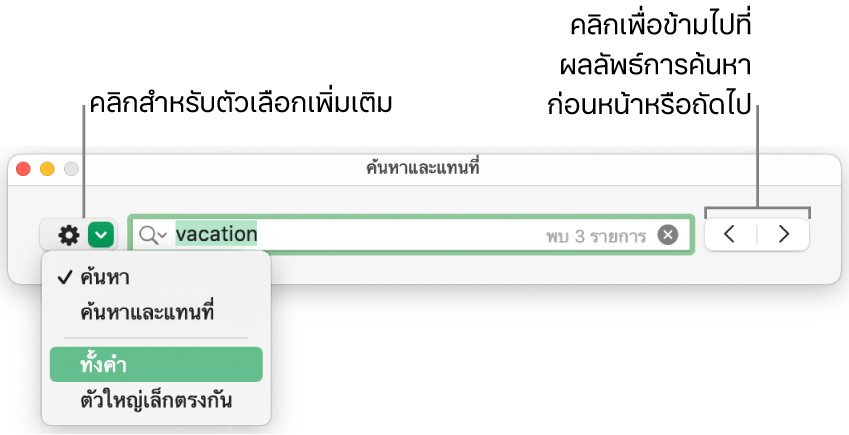Minimize the window with the yellow button
The width and height of the screenshot is (849, 435).
[x=47, y=169]
